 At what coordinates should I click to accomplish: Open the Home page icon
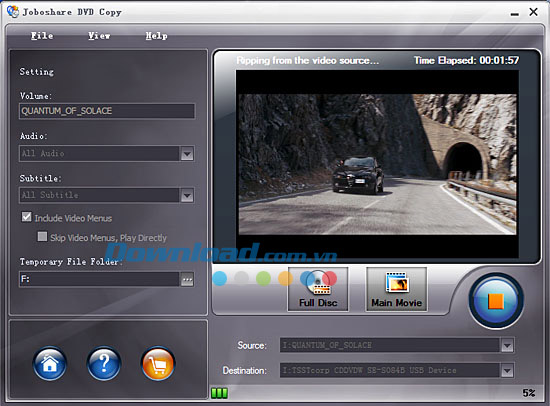point(50,364)
